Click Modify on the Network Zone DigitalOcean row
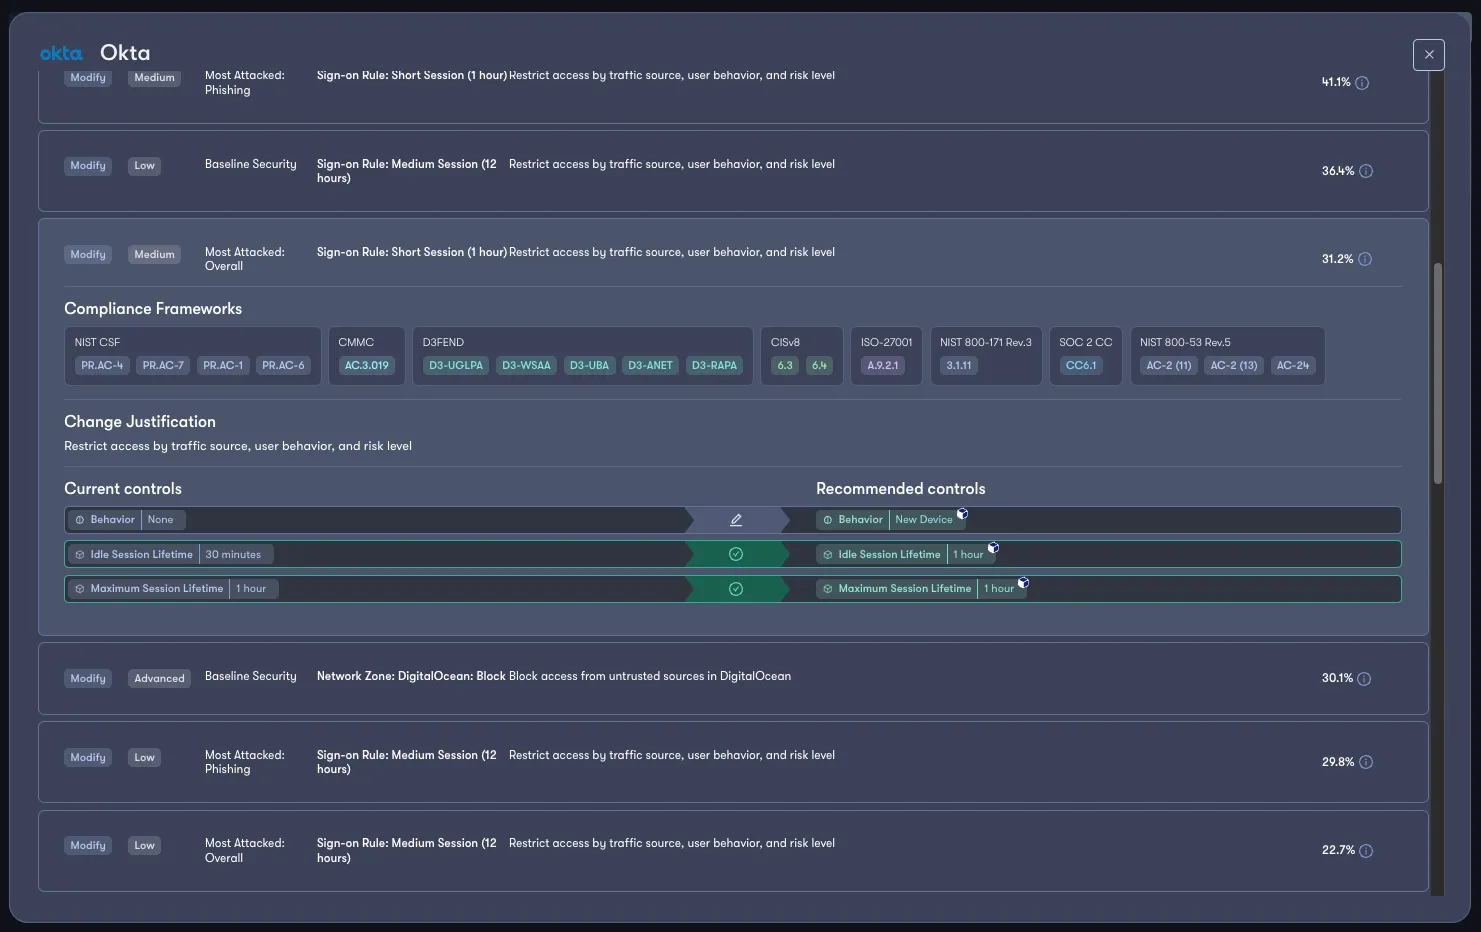The height and width of the screenshot is (932, 1481). (x=87, y=678)
